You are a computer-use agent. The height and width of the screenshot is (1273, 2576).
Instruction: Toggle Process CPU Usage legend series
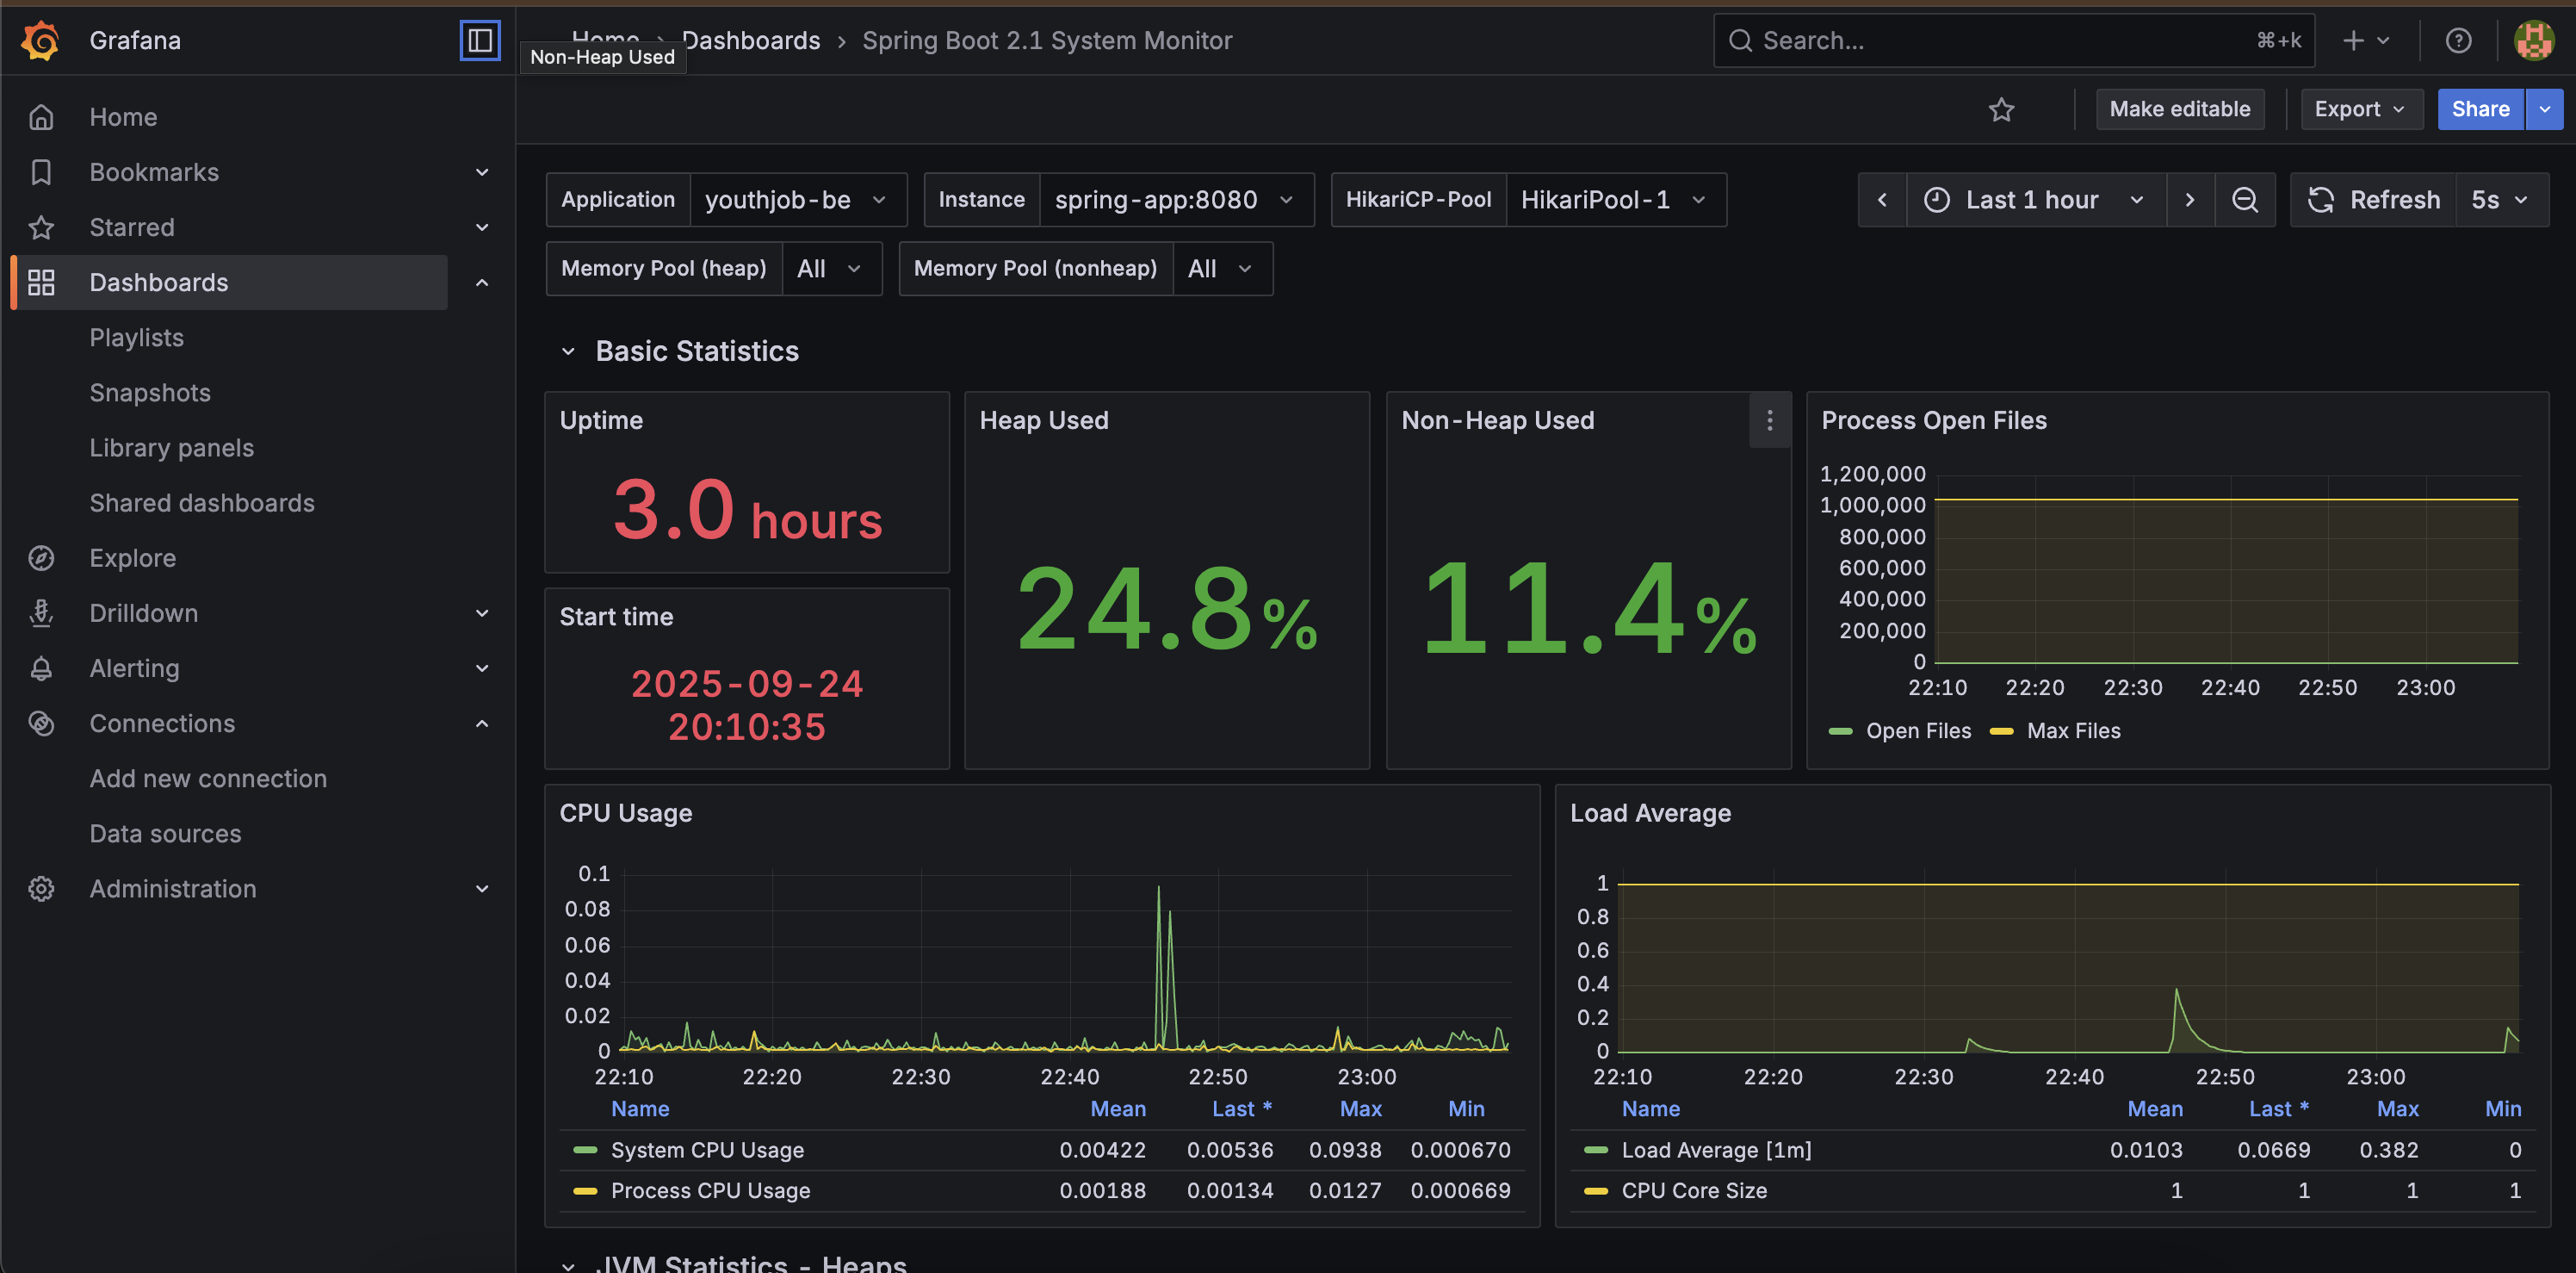click(710, 1191)
